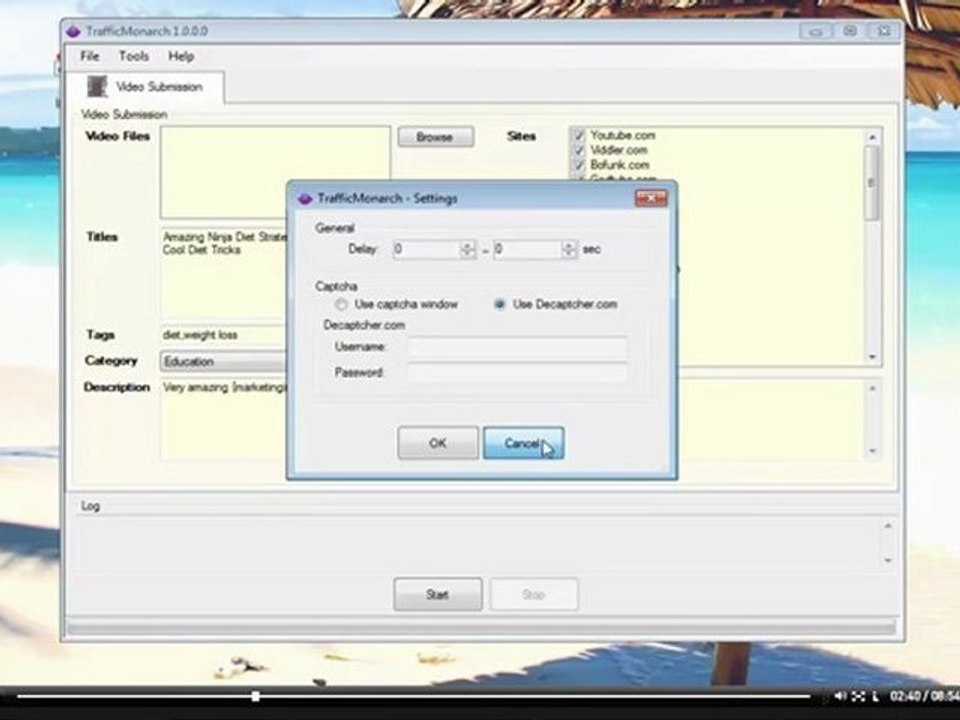Open the Category dropdown showing Education

(x=223, y=361)
